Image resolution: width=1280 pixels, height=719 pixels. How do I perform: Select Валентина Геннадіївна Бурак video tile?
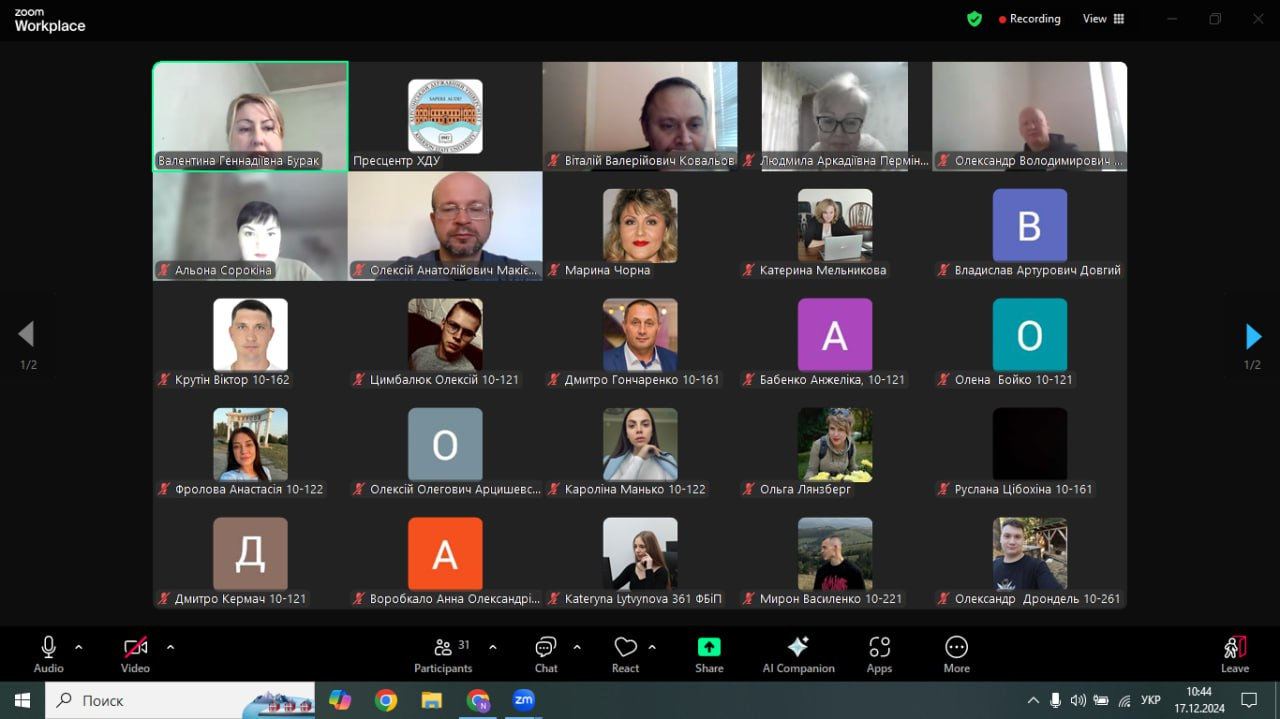pos(250,116)
